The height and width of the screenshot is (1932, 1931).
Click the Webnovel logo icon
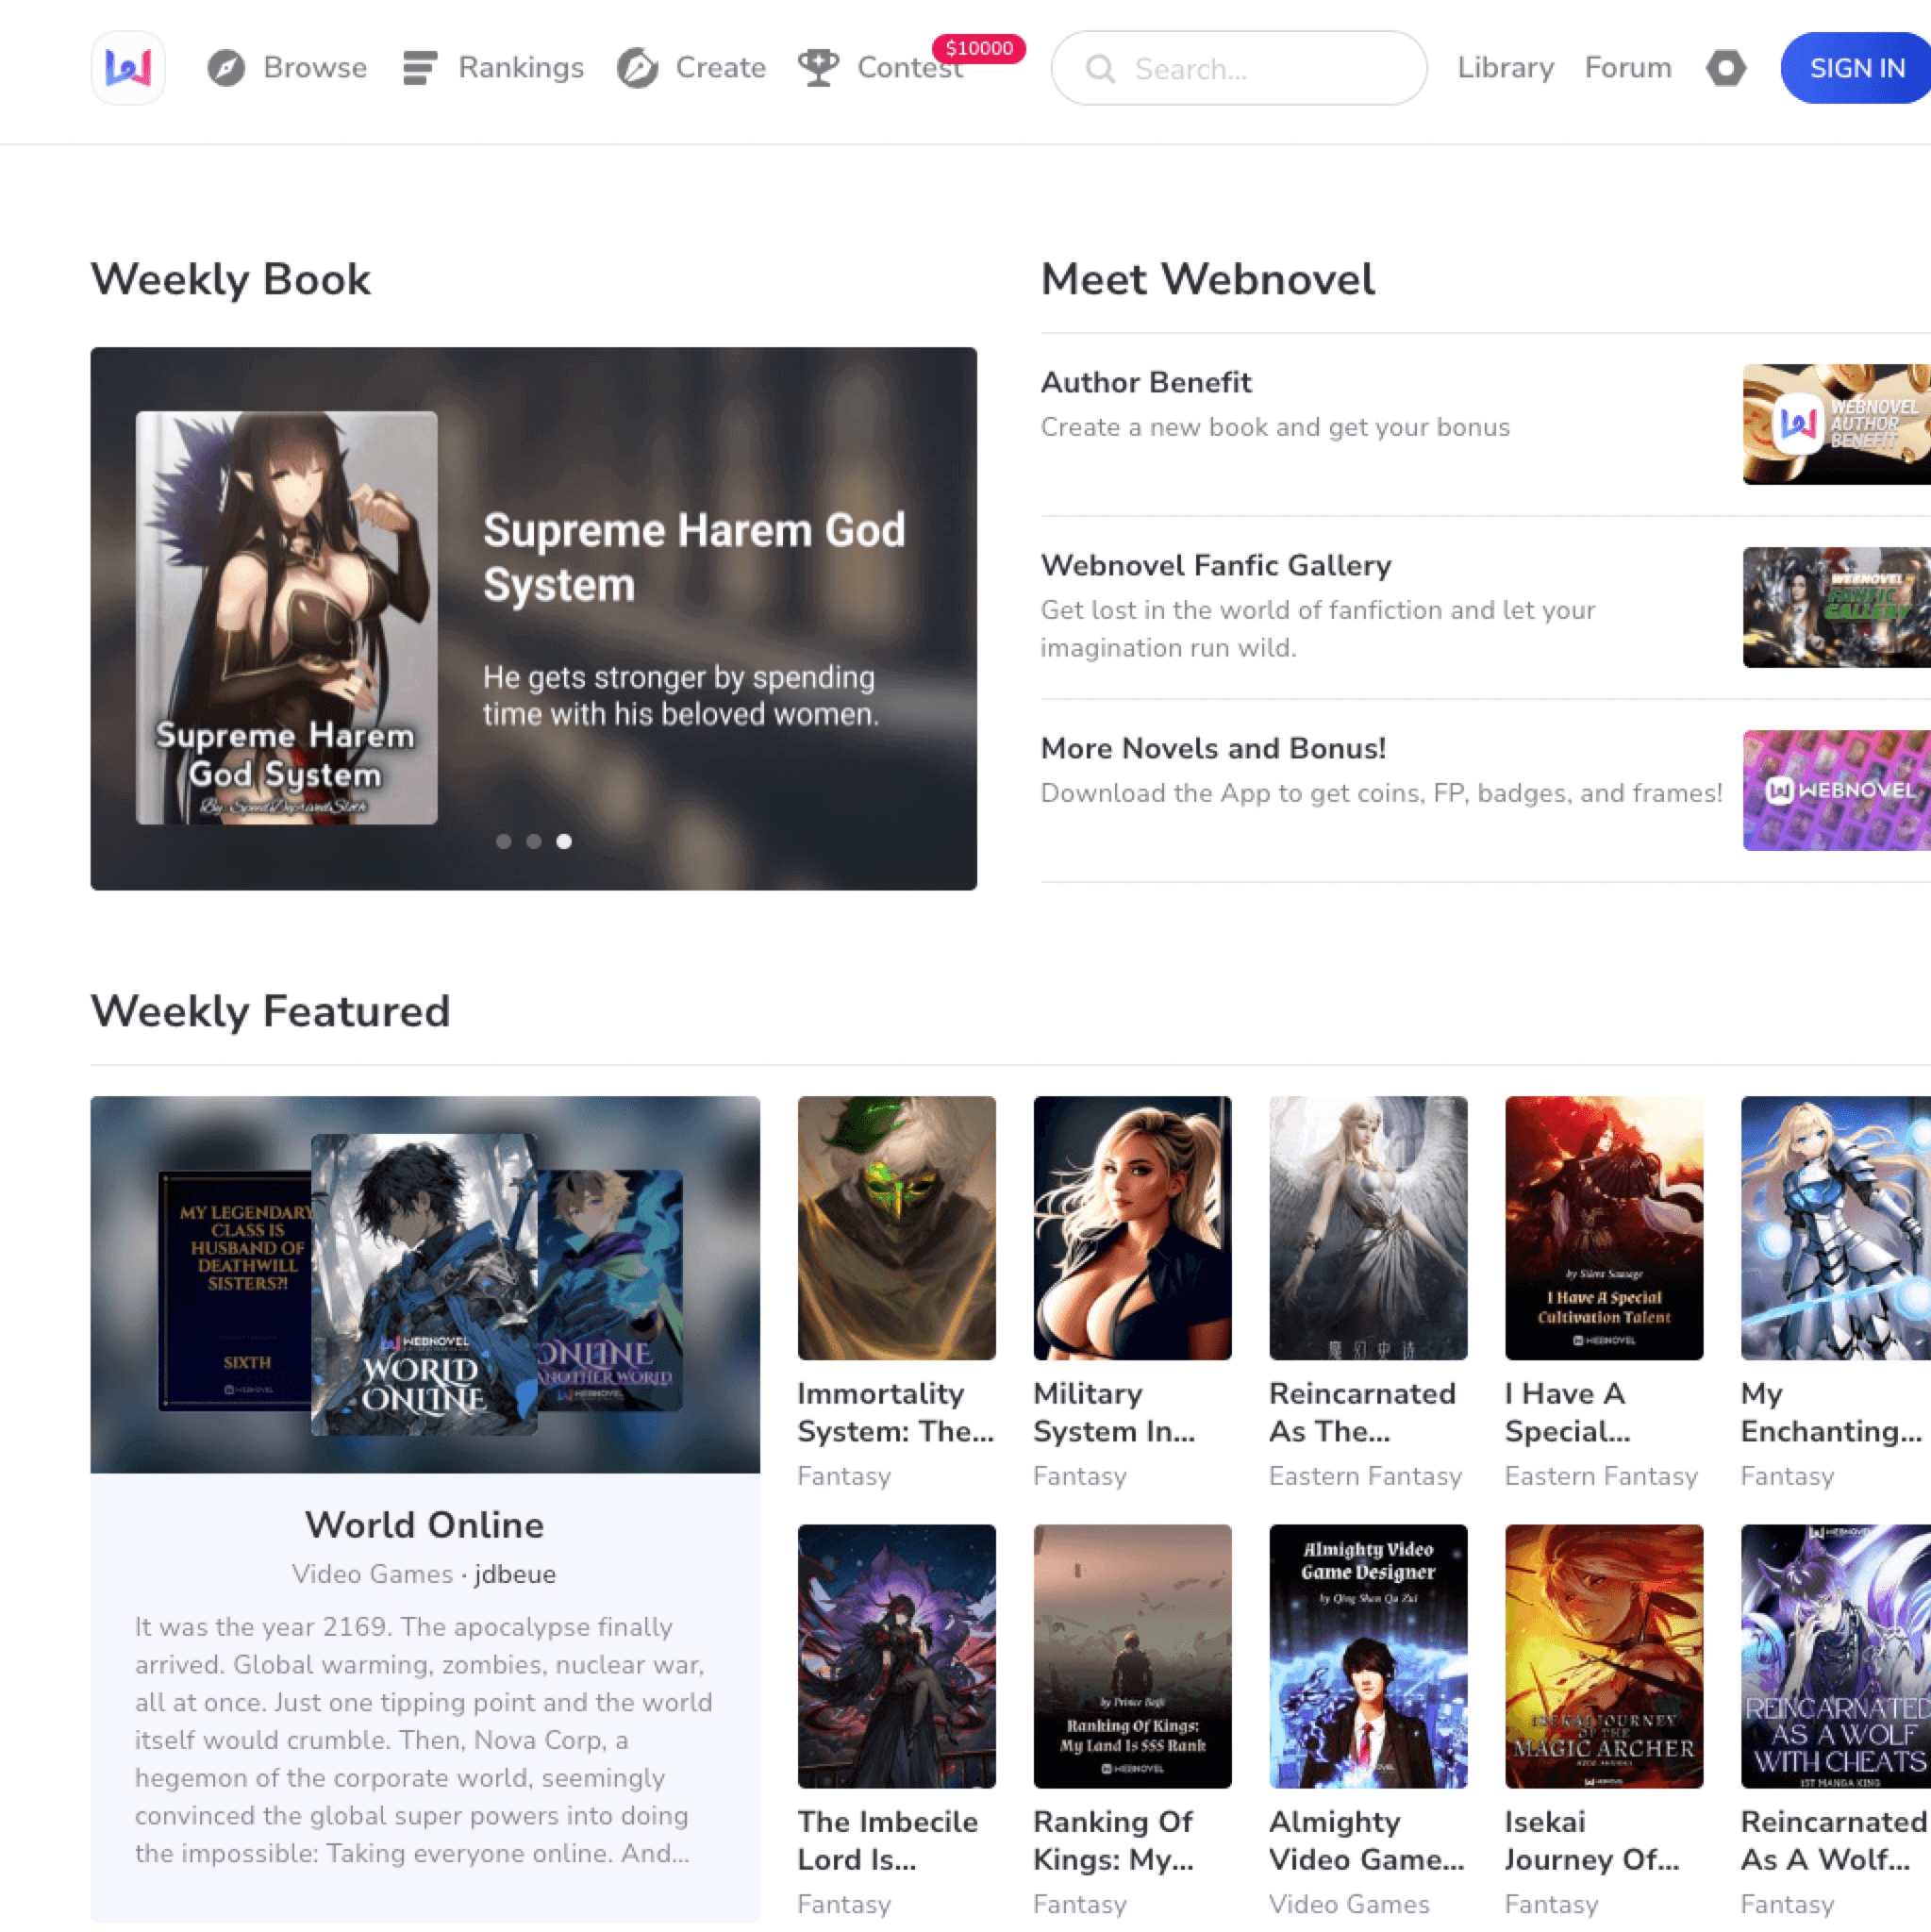128,68
